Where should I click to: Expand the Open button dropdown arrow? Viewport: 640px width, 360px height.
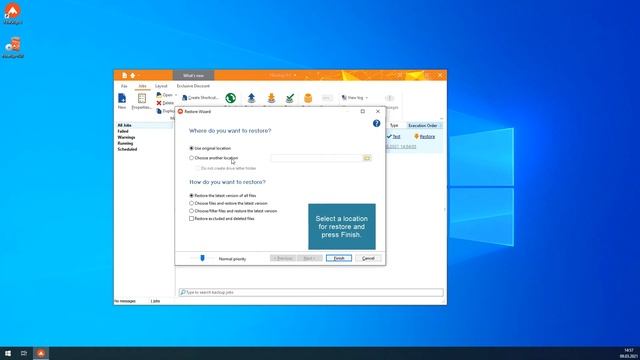tap(176, 95)
